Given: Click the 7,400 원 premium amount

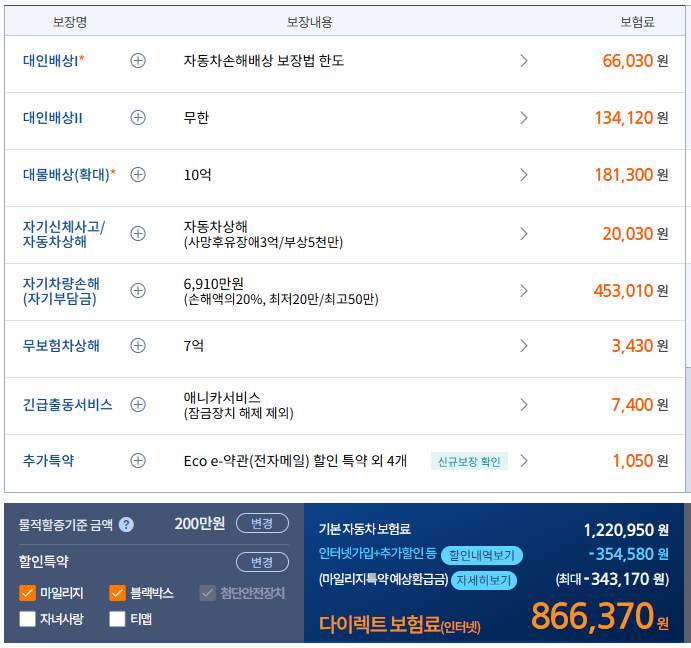Looking at the screenshot, I should click(640, 405).
